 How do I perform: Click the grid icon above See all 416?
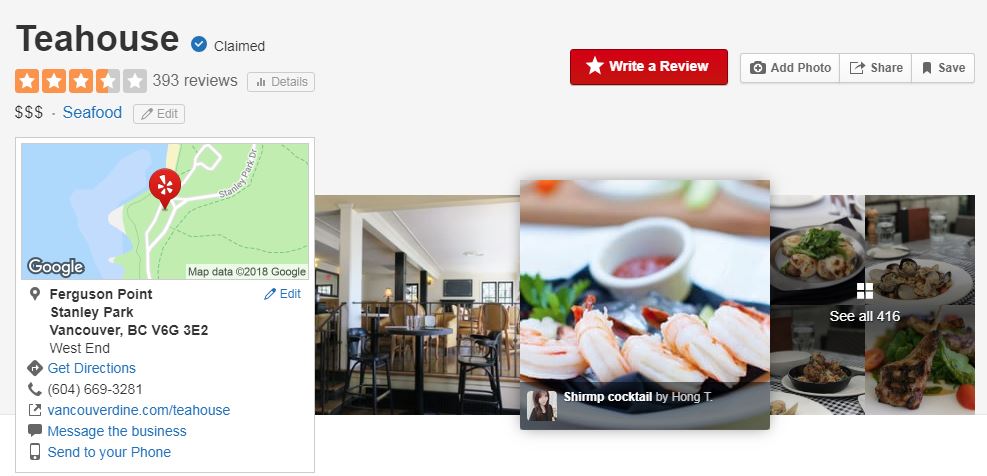click(865, 291)
